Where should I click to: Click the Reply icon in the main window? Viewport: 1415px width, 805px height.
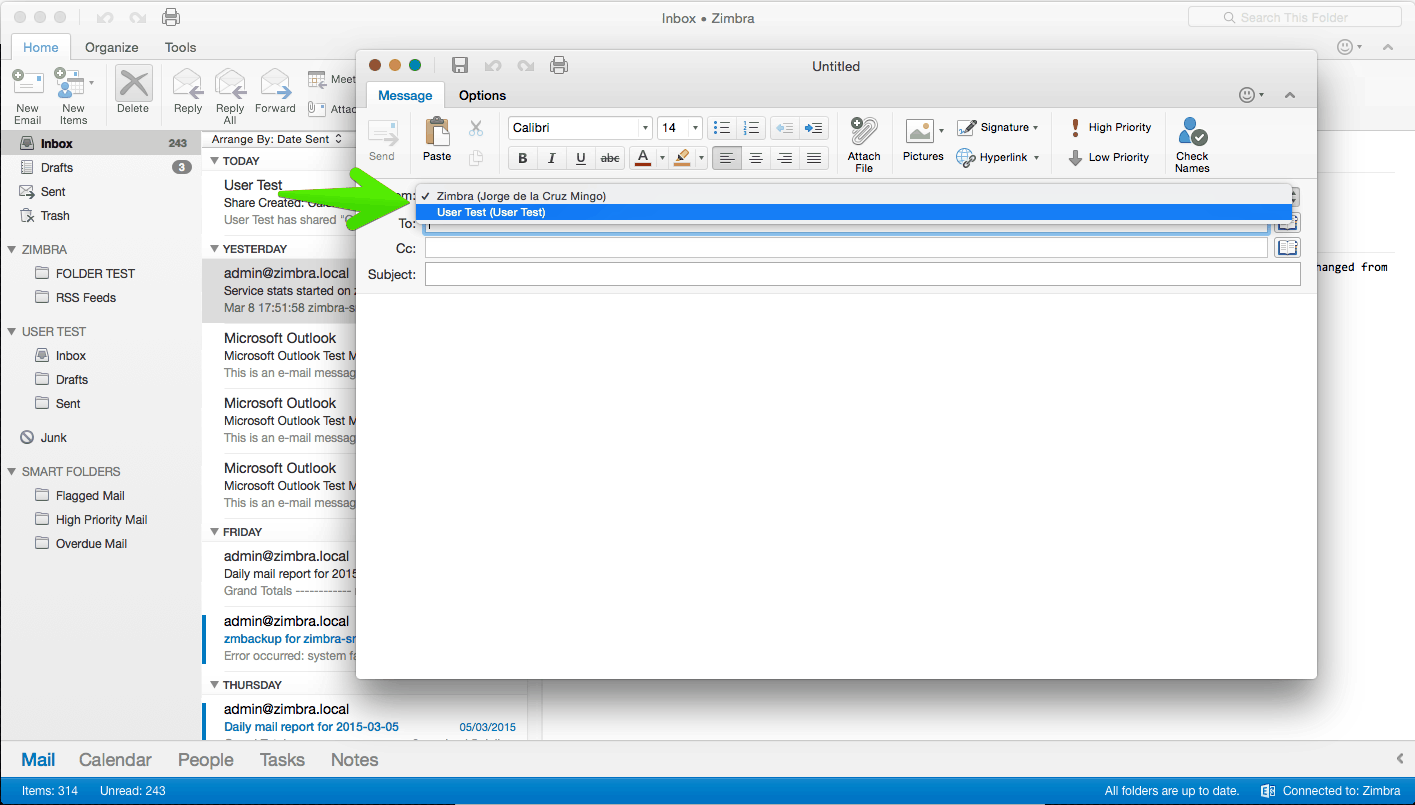pos(188,83)
